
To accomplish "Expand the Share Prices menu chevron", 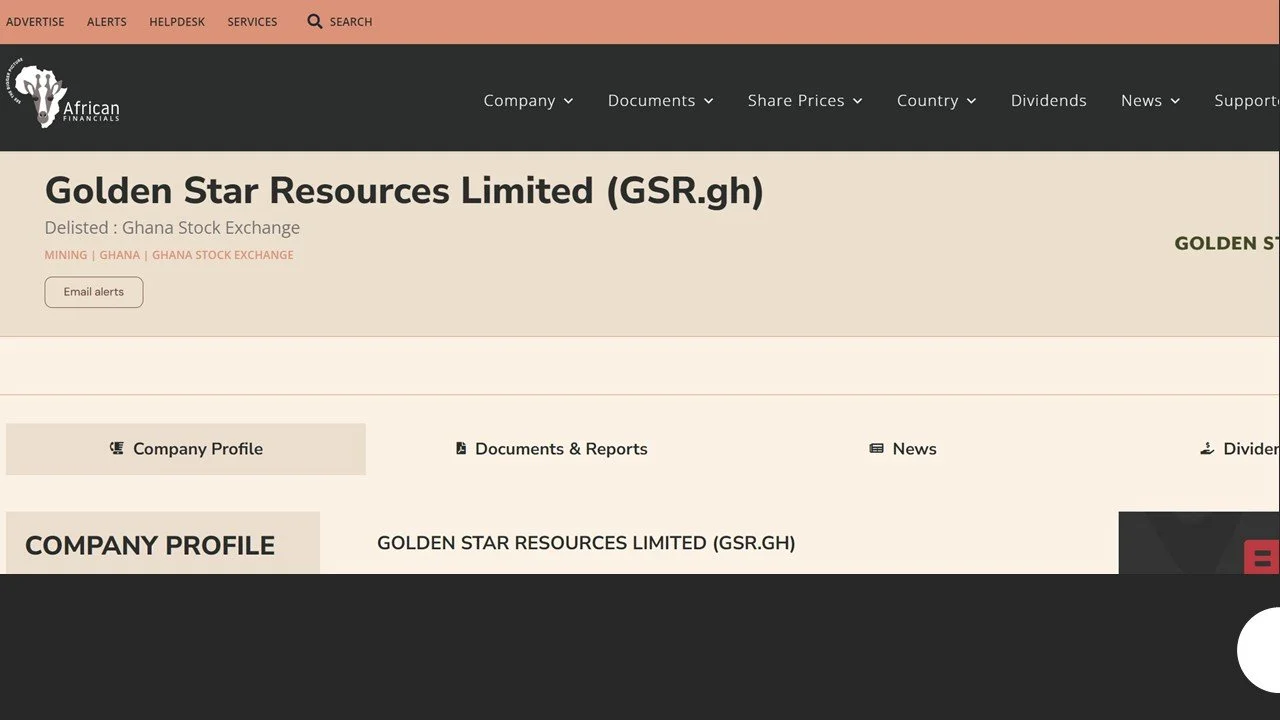I will (857, 101).
